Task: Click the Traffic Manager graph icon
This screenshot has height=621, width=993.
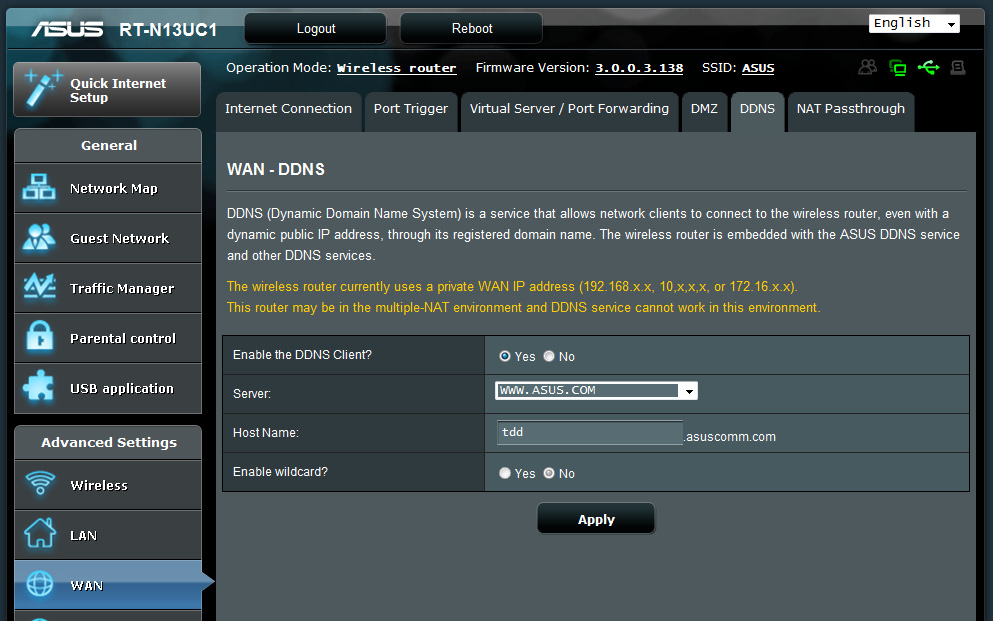Action: pyautogui.click(x=39, y=287)
